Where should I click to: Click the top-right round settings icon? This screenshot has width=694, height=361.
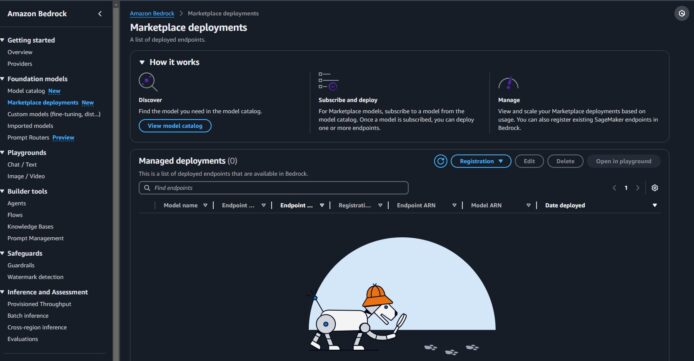point(682,14)
